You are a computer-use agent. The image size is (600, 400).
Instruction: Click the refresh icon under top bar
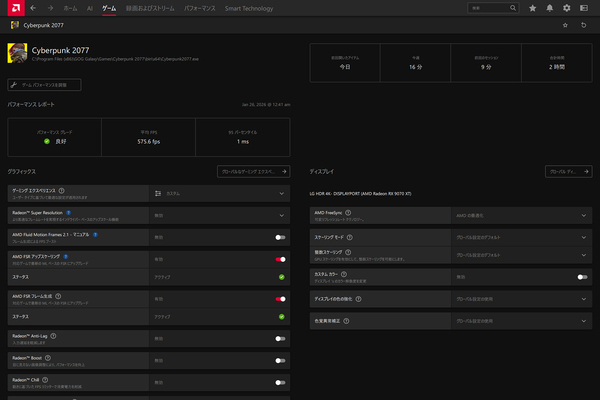[585, 25]
